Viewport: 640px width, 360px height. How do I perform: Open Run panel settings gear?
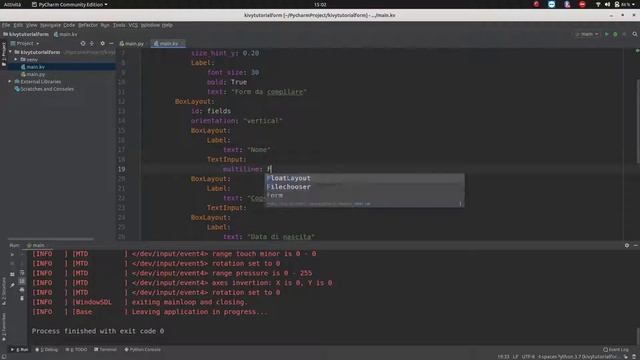(627, 245)
